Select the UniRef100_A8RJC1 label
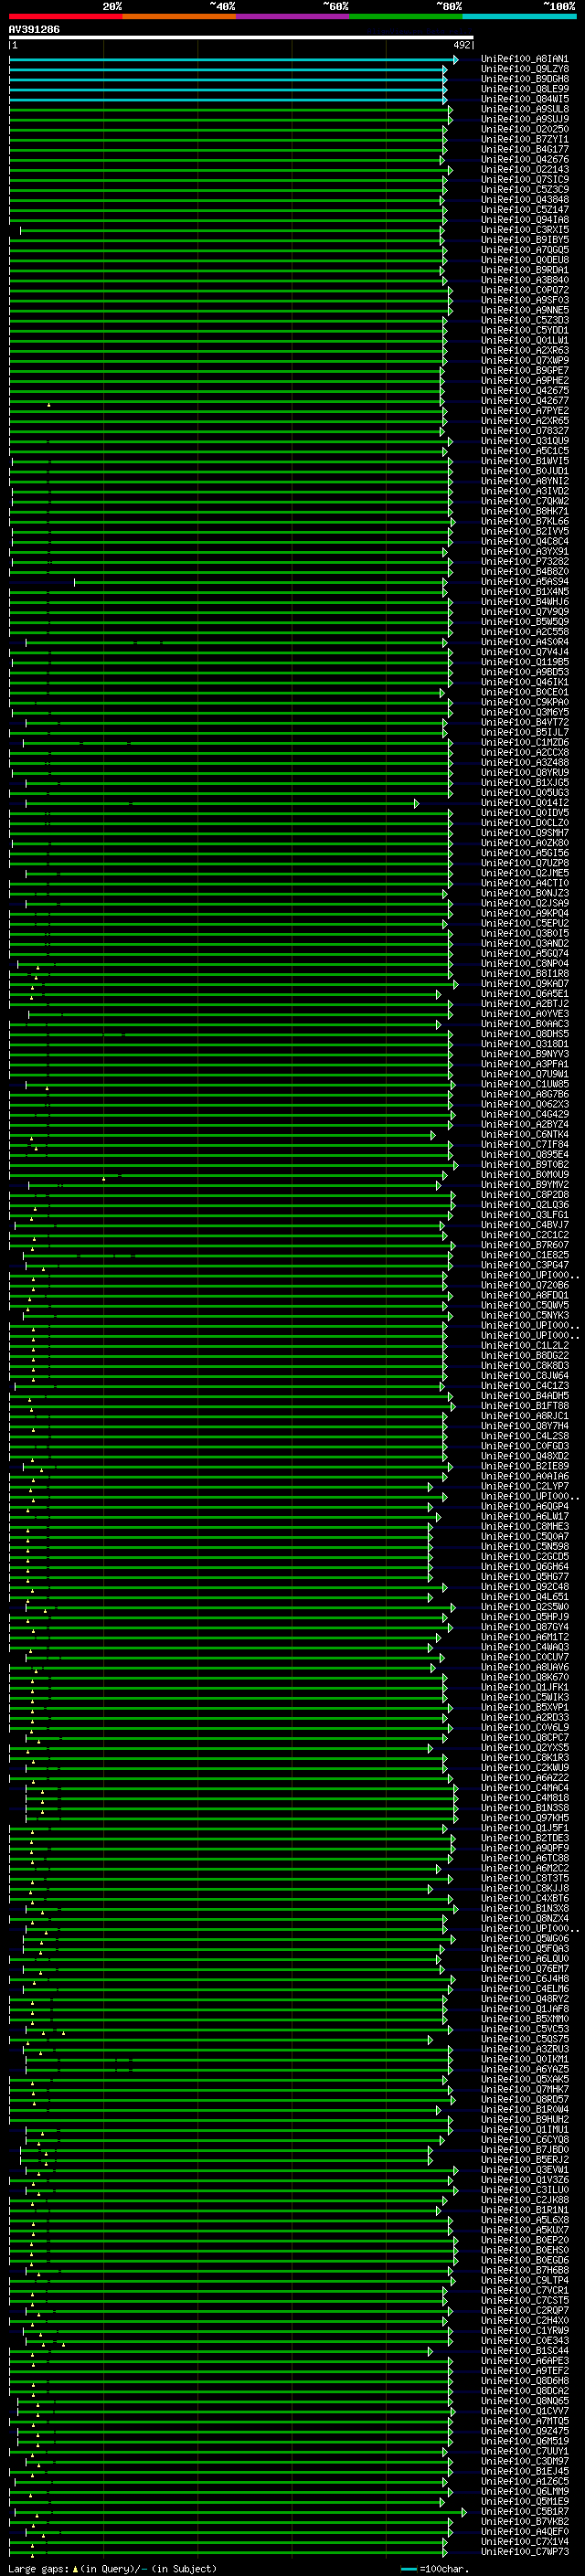585x2576 pixels. pos(525,1416)
